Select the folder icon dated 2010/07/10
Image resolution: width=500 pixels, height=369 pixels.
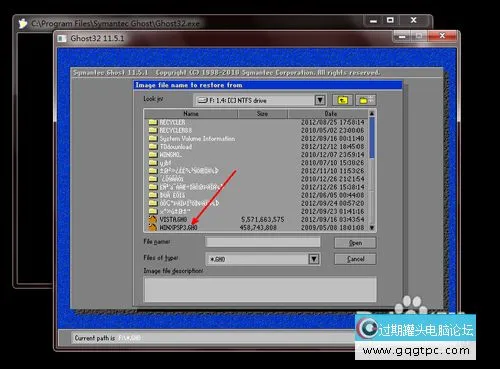tap(153, 163)
